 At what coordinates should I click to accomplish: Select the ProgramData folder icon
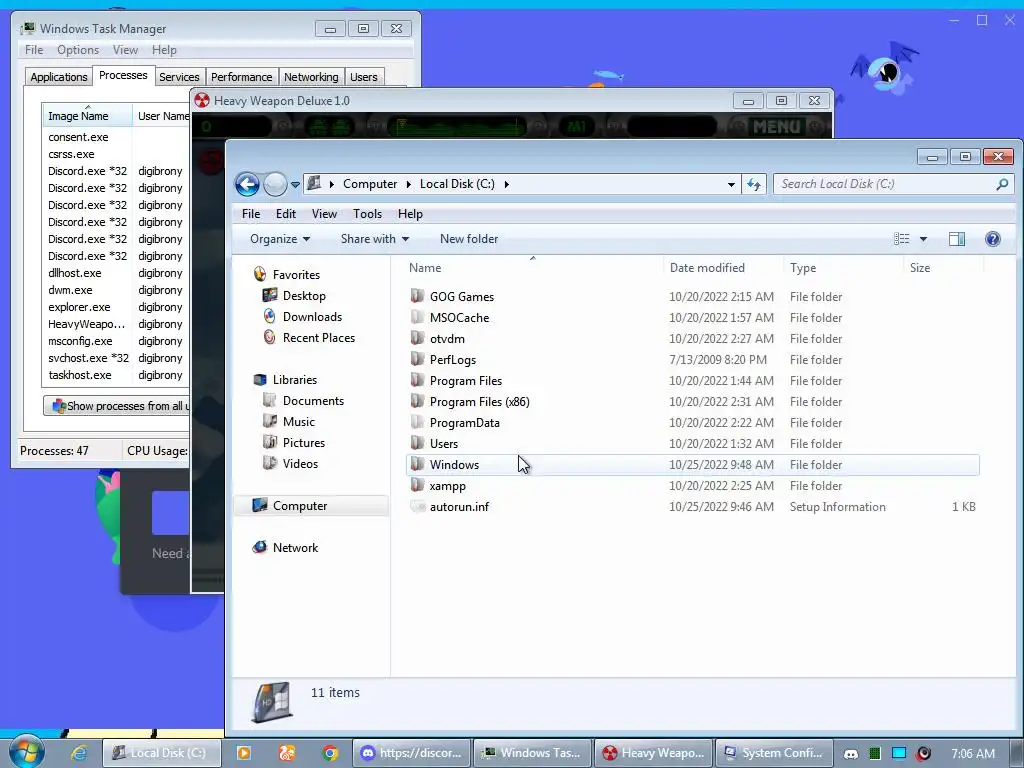tap(417, 422)
